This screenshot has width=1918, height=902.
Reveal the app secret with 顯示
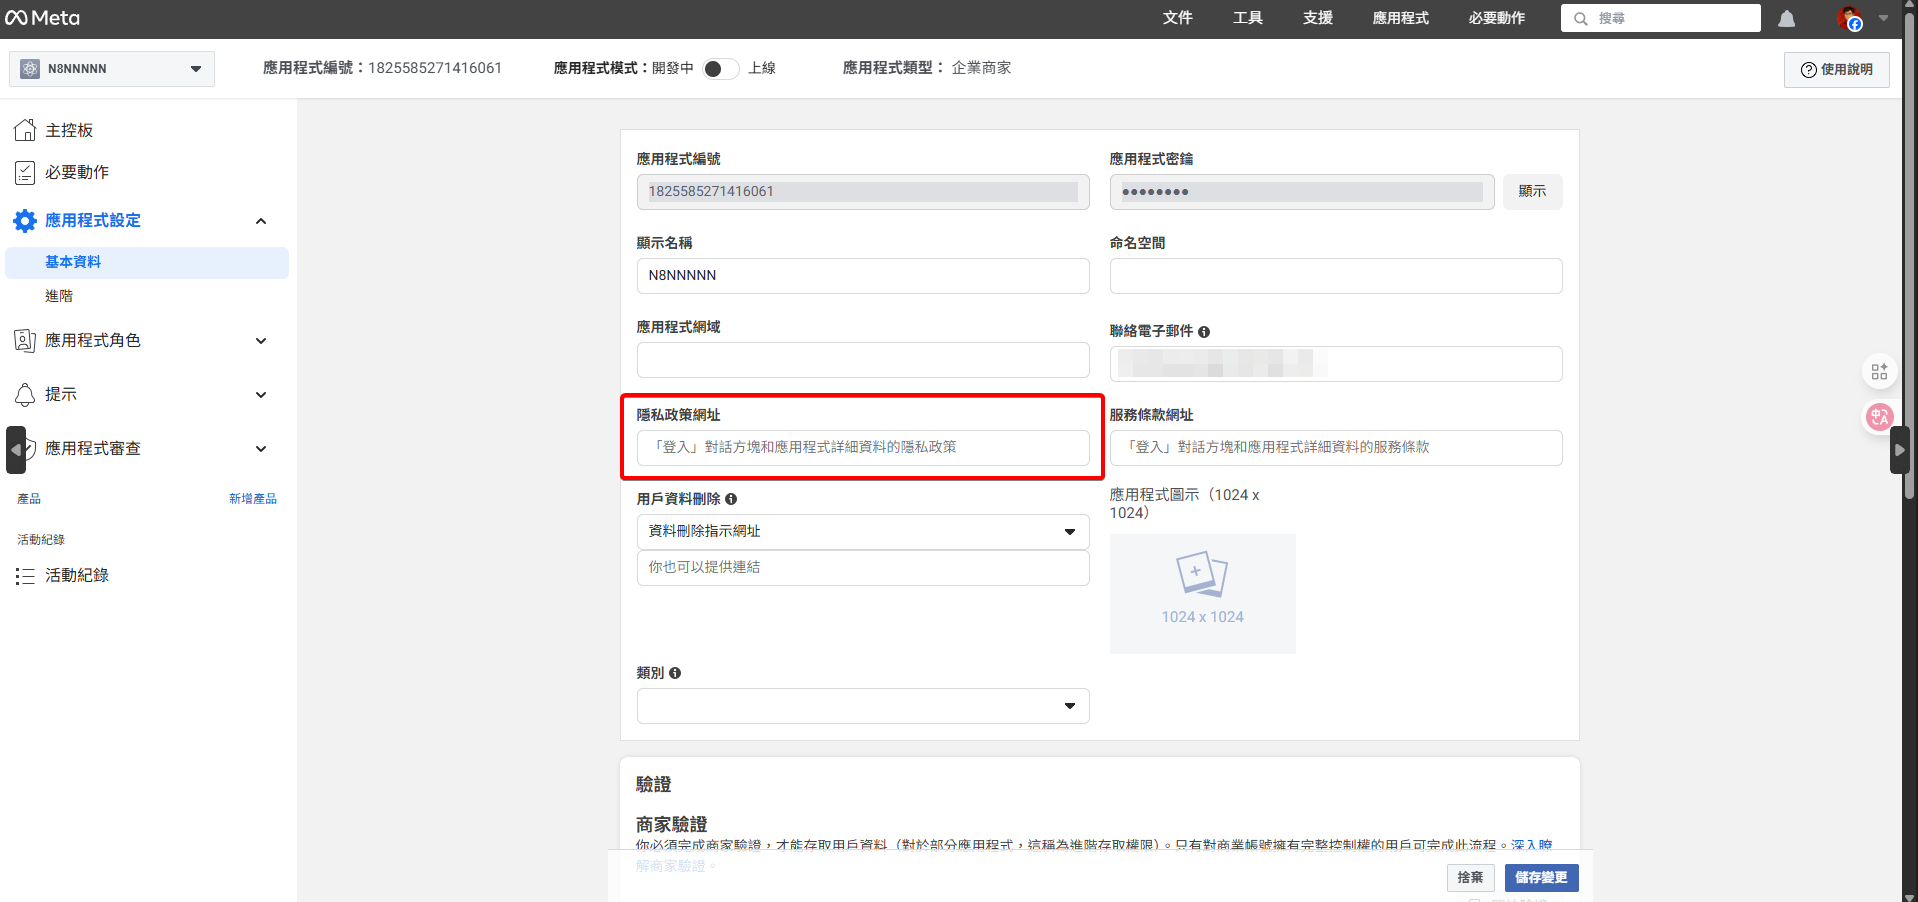point(1532,191)
